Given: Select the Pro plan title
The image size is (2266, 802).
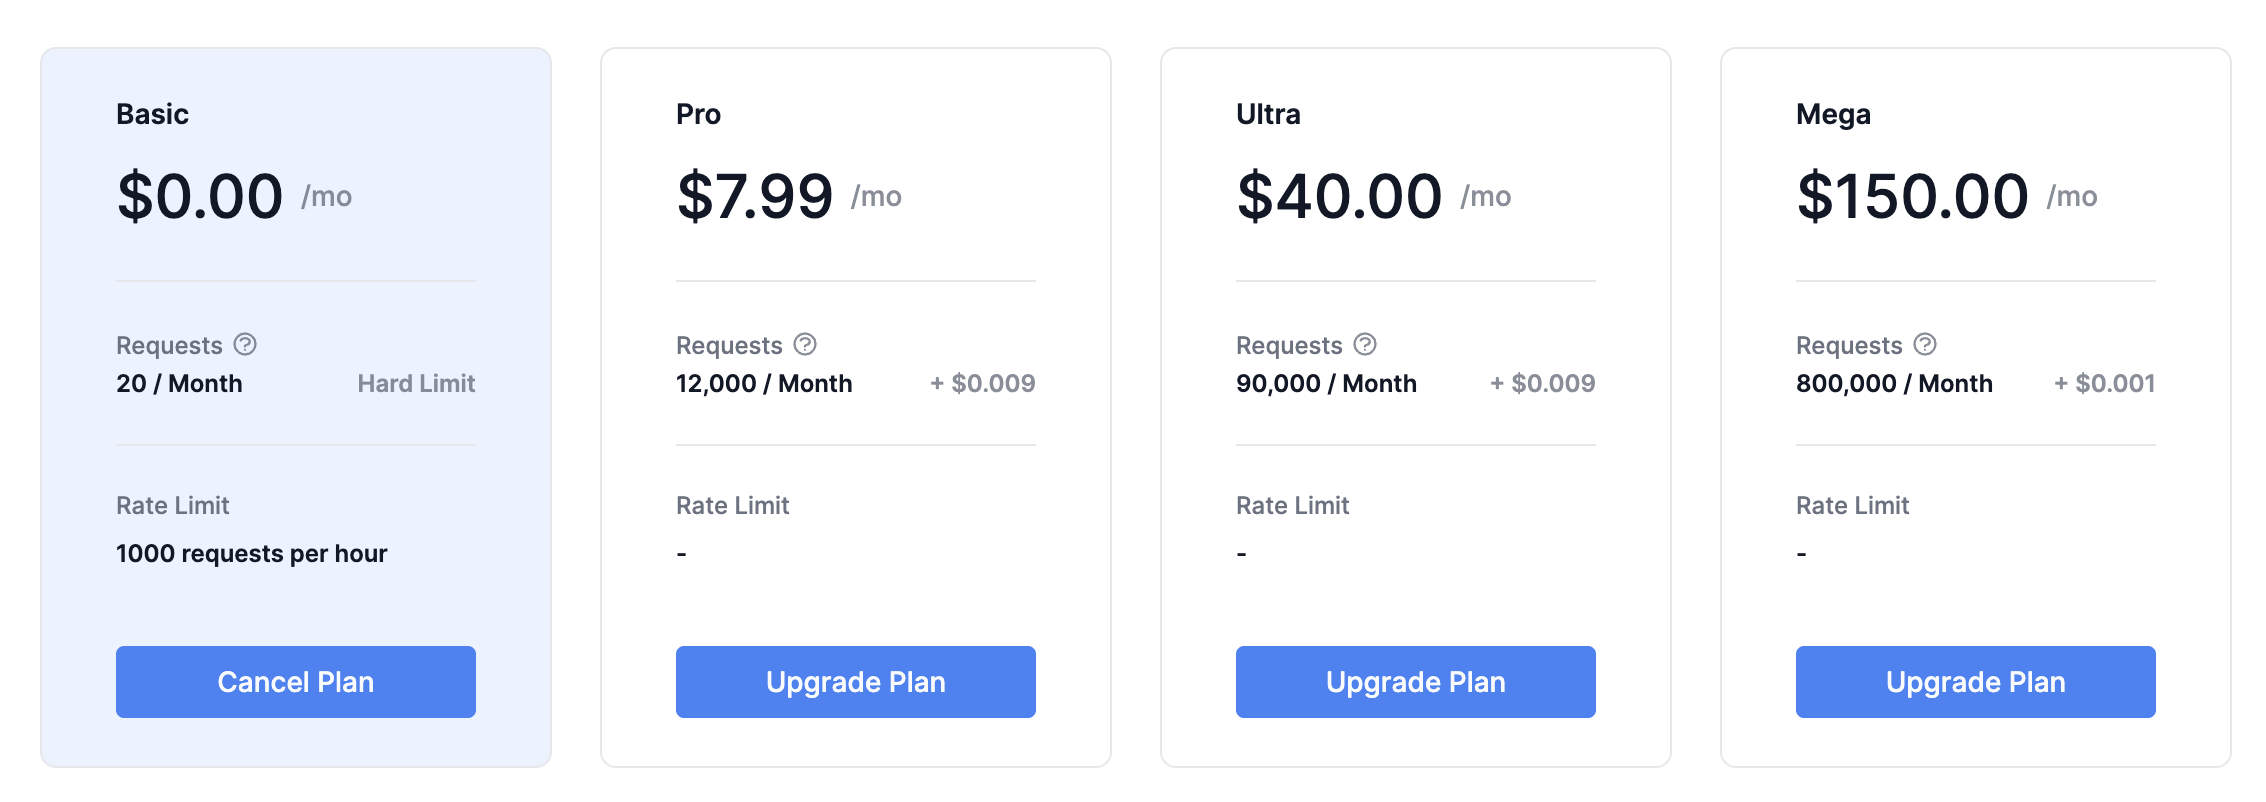Looking at the screenshot, I should 698,114.
